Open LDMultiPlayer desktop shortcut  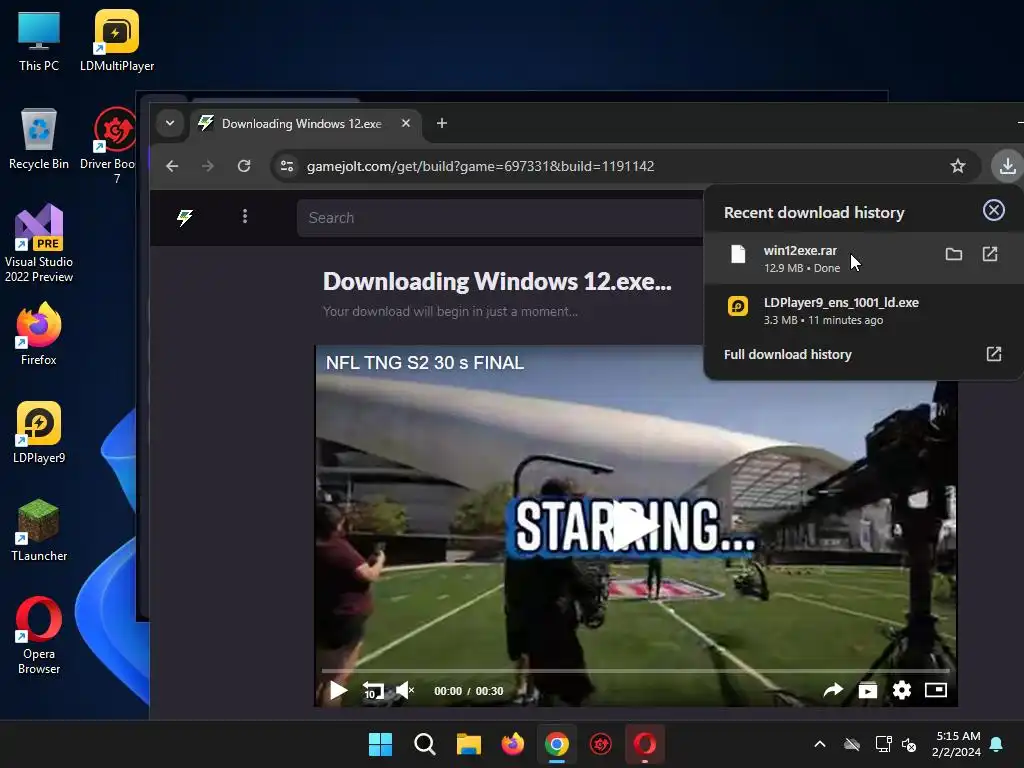pos(117,40)
